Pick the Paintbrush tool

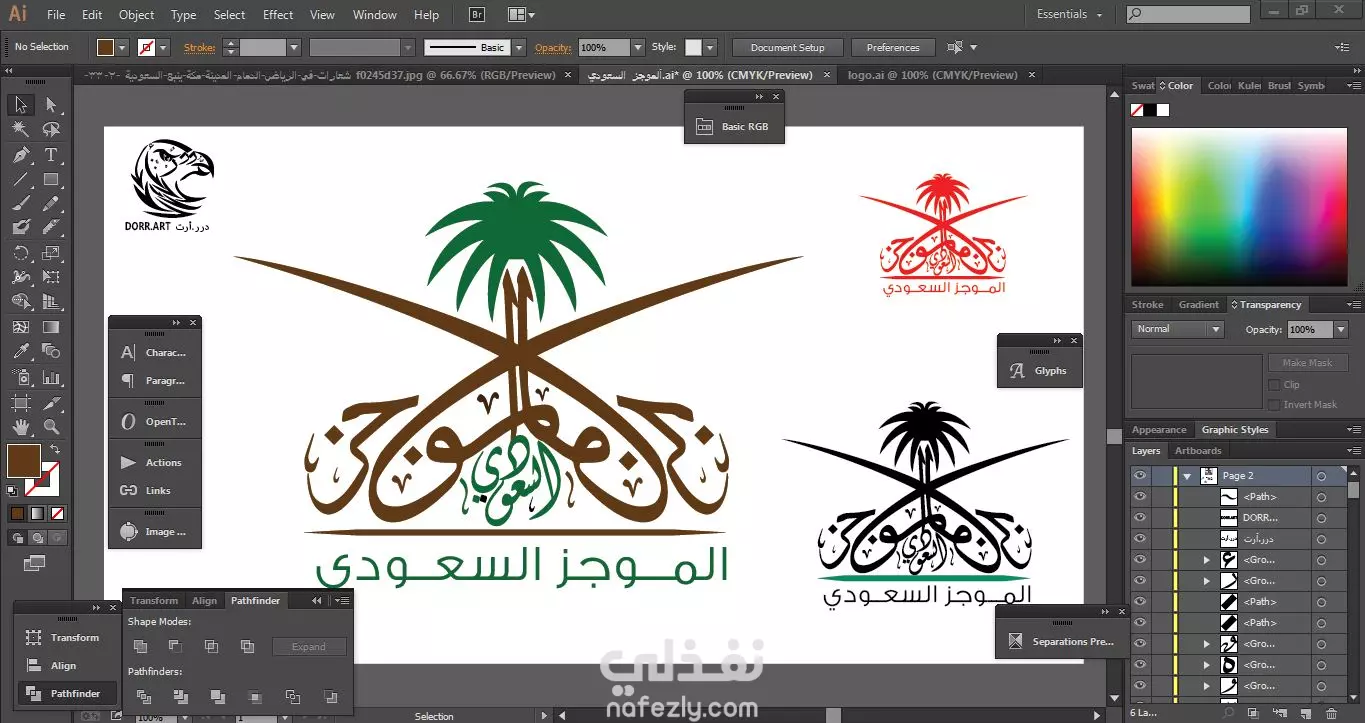coord(21,204)
